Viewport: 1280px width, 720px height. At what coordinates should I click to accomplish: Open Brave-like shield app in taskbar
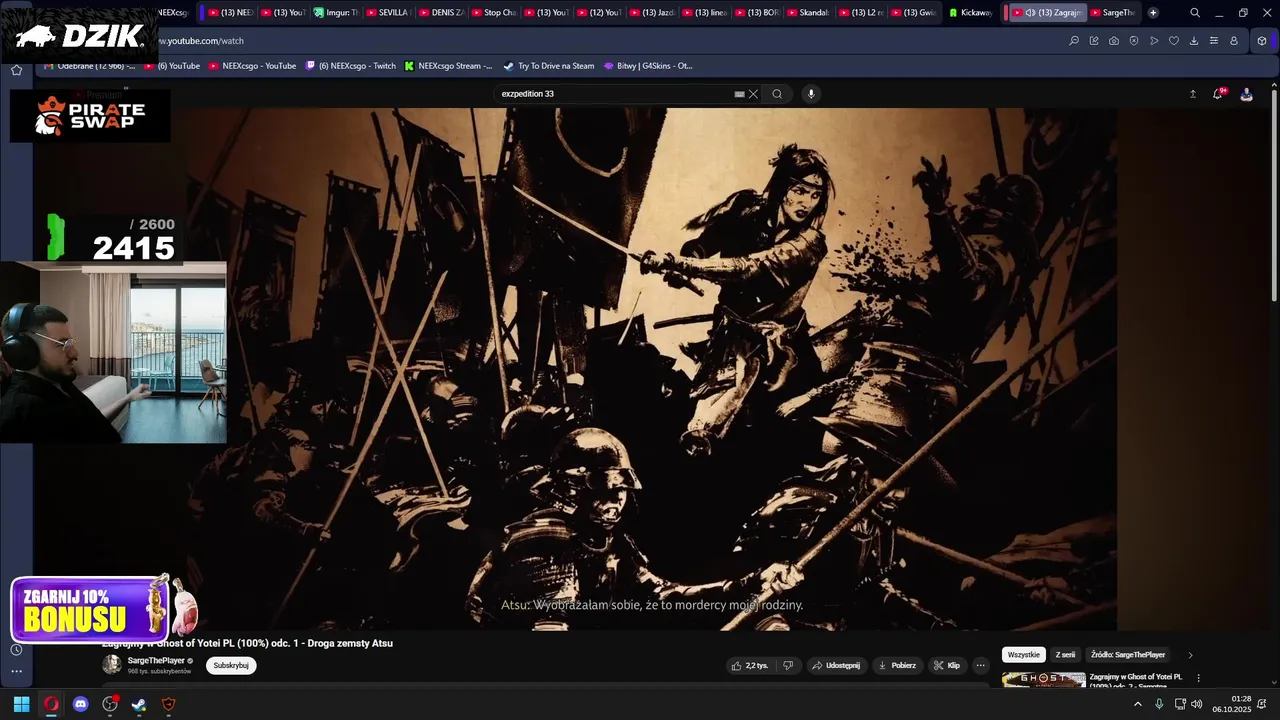point(168,704)
